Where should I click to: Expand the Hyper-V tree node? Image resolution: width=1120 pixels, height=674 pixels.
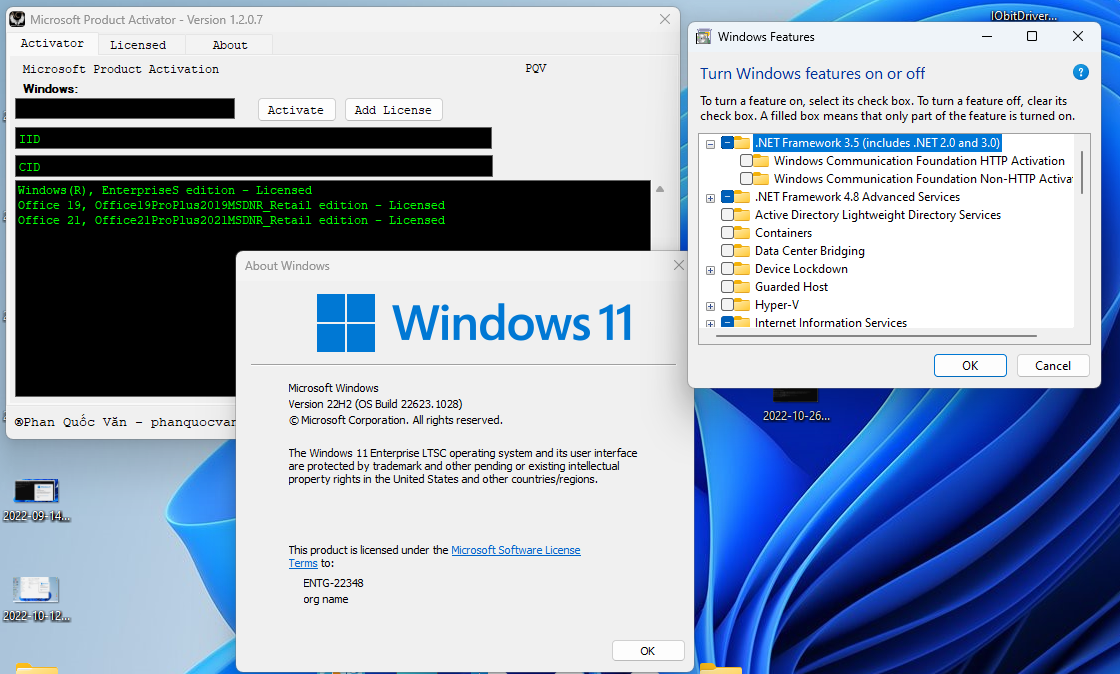[x=710, y=306]
